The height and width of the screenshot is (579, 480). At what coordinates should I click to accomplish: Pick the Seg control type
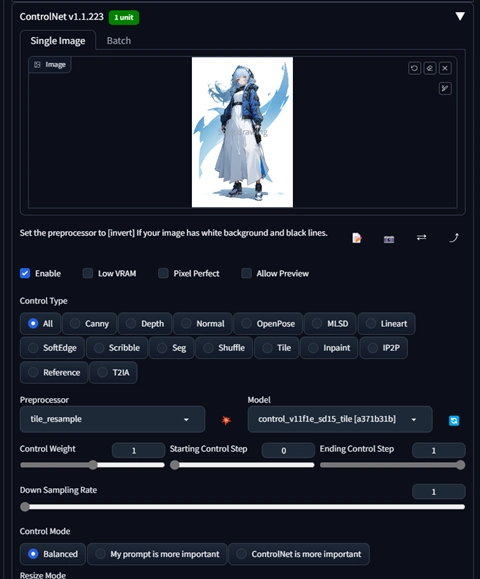(x=172, y=348)
